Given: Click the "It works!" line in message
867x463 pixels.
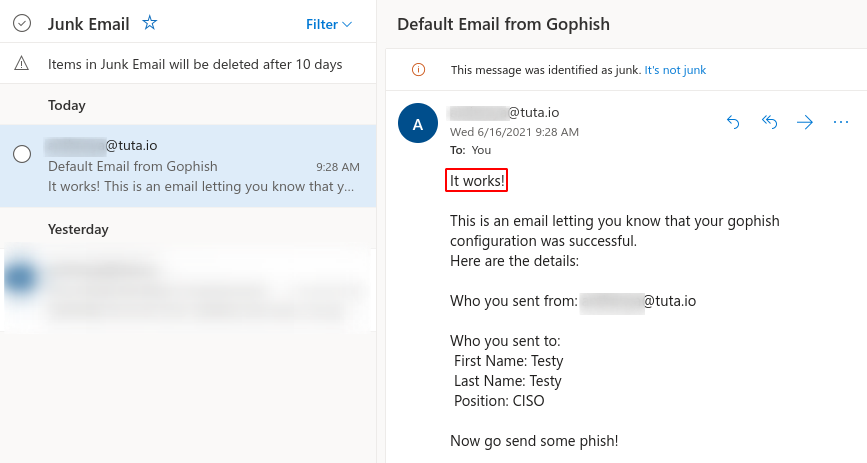Looking at the screenshot, I should [478, 180].
